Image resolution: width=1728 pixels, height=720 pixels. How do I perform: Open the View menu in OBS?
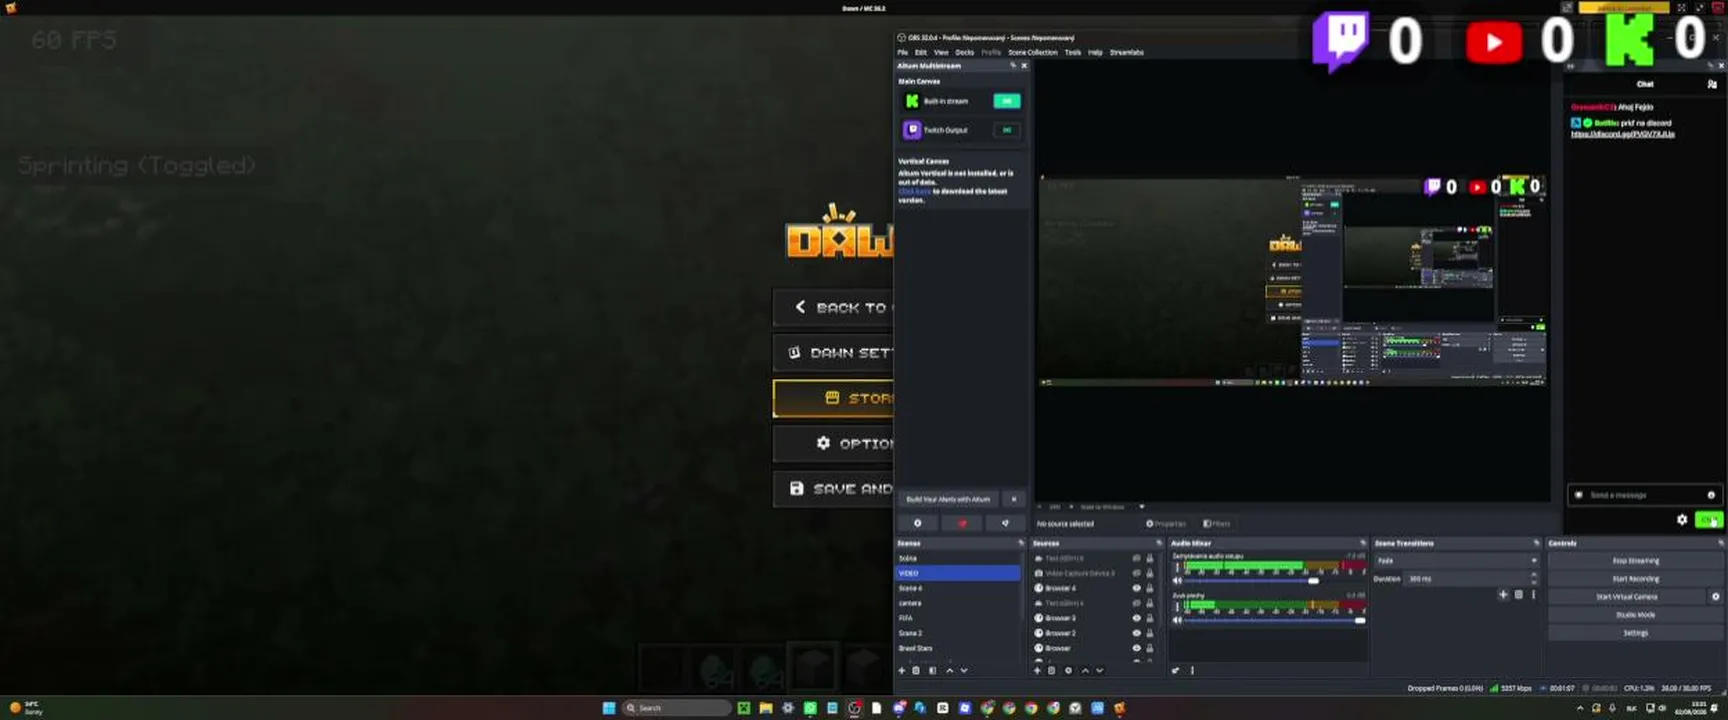pos(941,52)
